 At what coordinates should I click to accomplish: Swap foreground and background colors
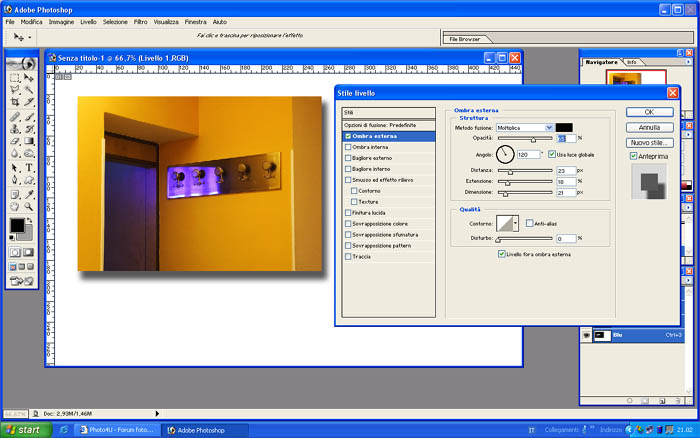pos(29,220)
